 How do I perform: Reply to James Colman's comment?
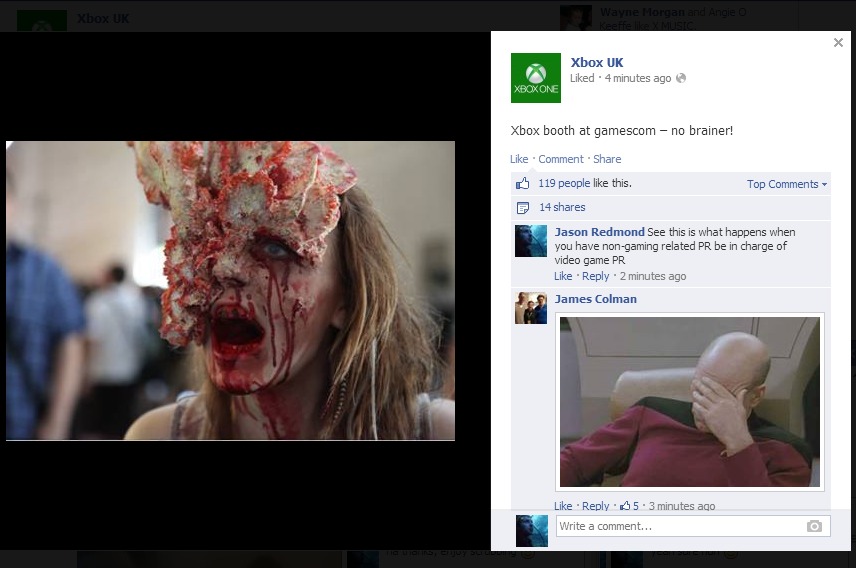[595, 506]
